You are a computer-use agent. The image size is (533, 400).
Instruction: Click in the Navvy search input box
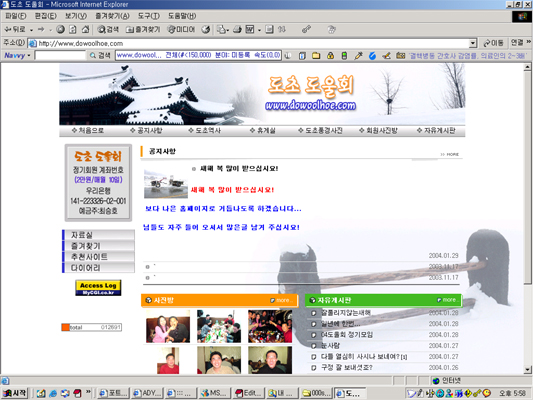click(x=60, y=55)
